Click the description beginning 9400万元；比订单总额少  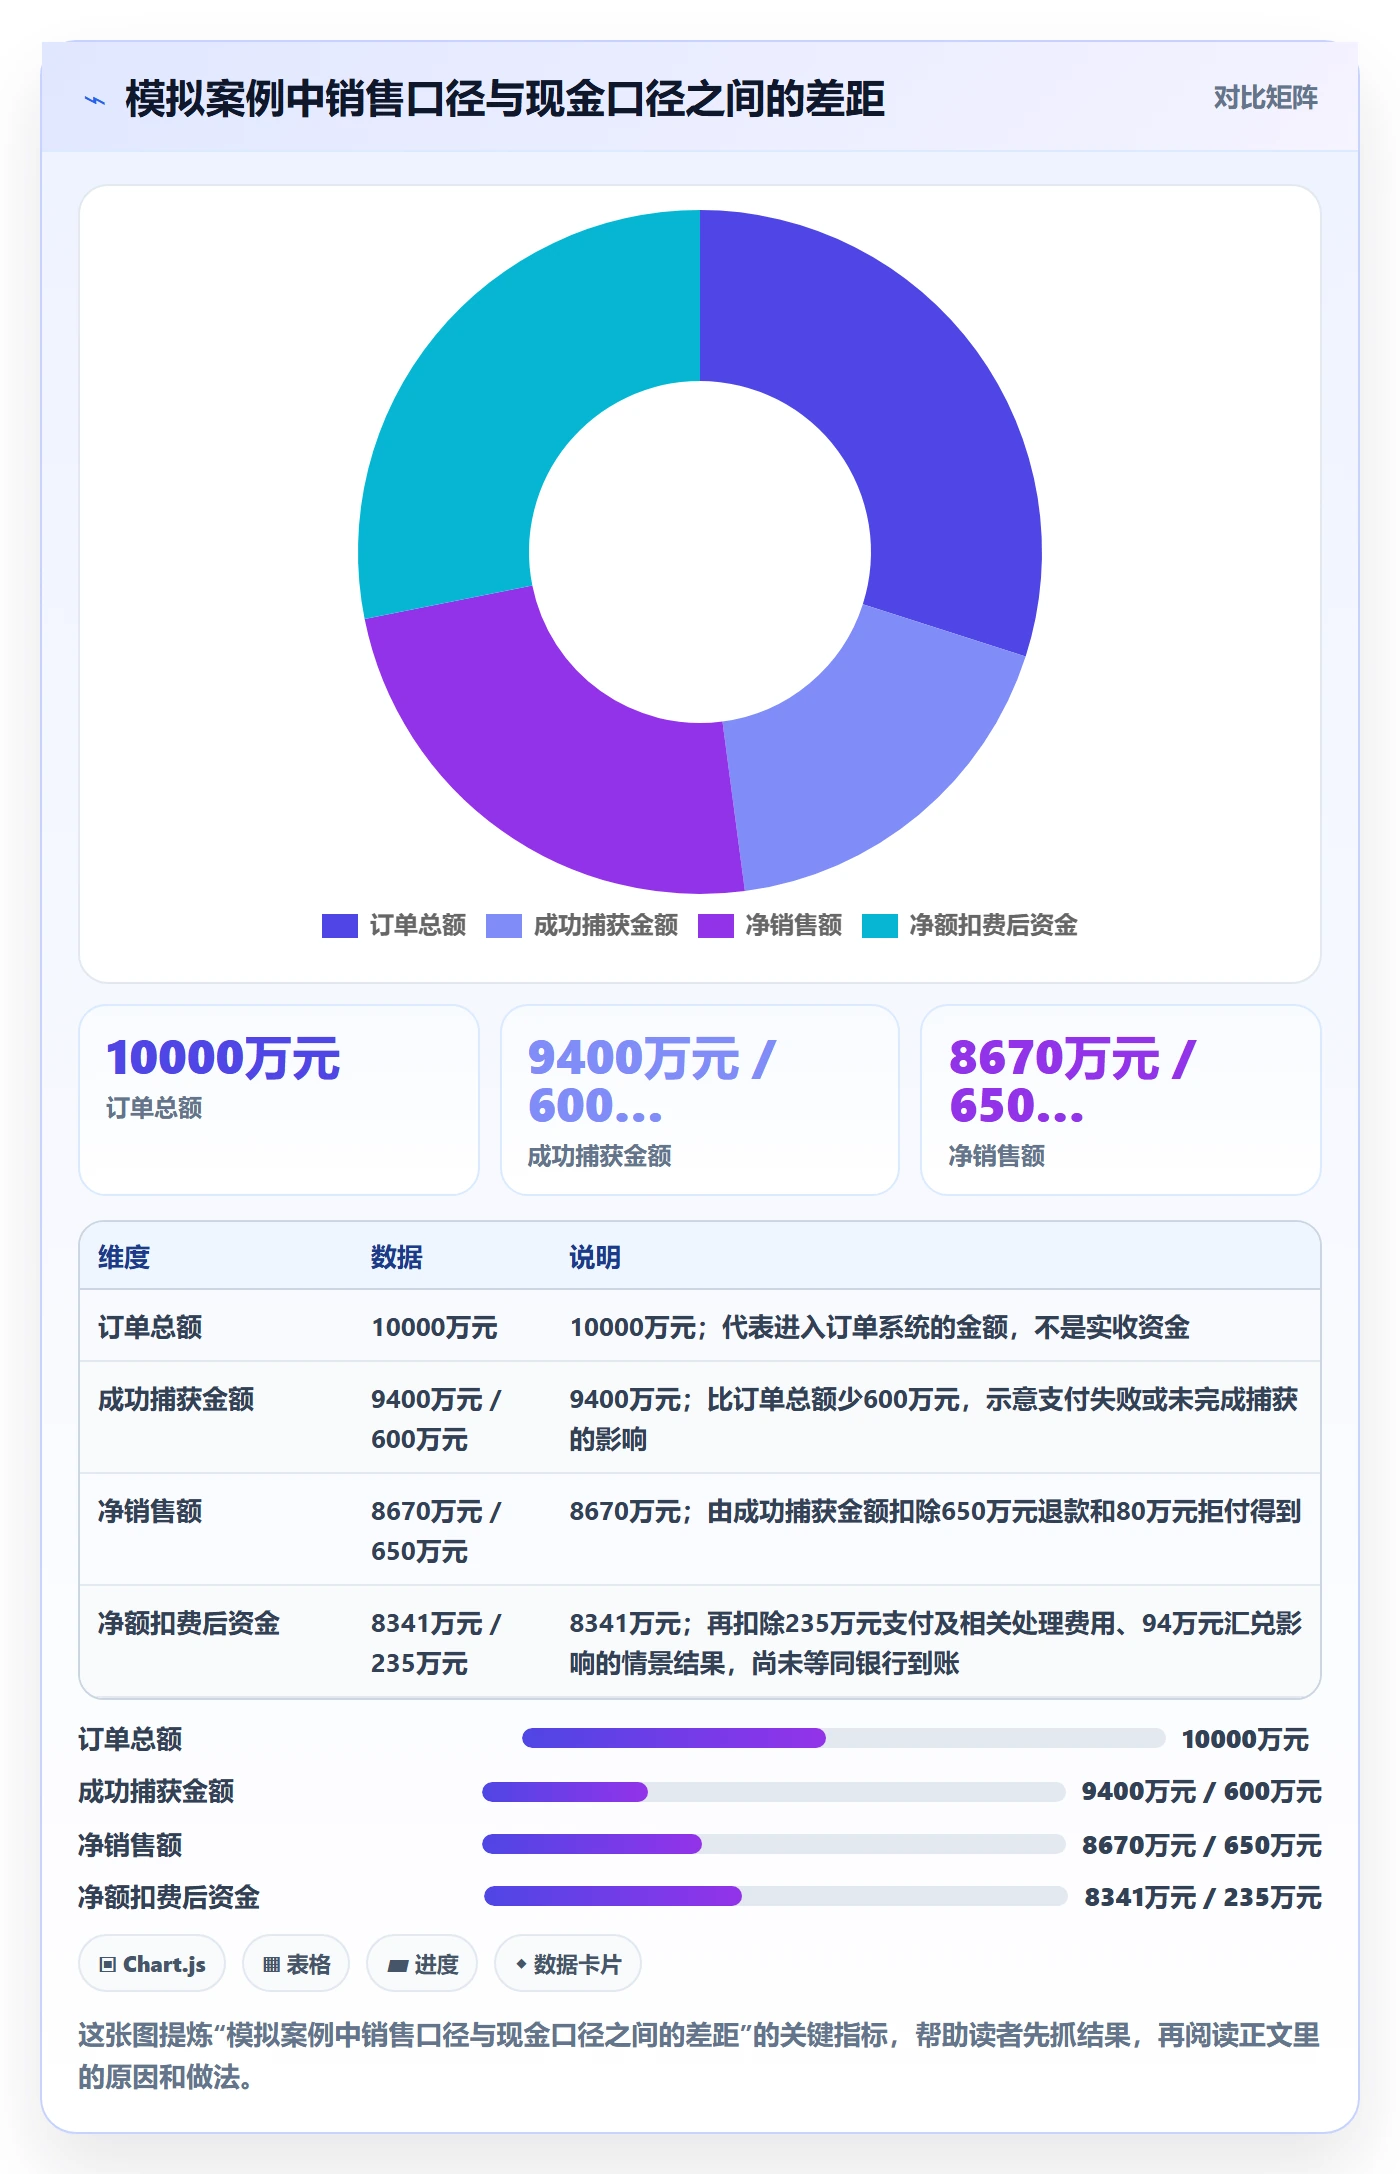pyautogui.click(x=934, y=1419)
